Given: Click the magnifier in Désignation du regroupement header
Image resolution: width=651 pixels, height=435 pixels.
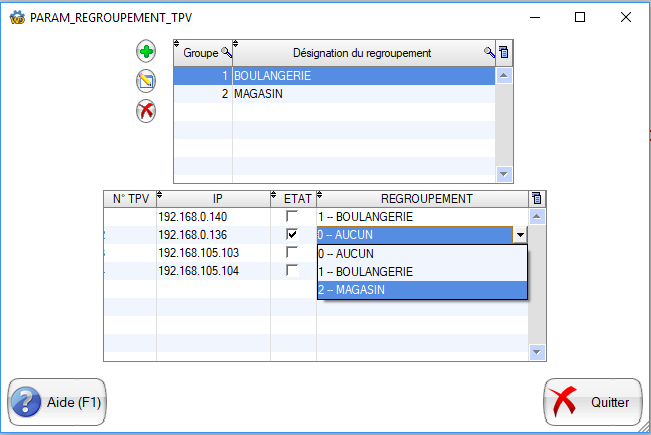Looking at the screenshot, I should (489, 52).
